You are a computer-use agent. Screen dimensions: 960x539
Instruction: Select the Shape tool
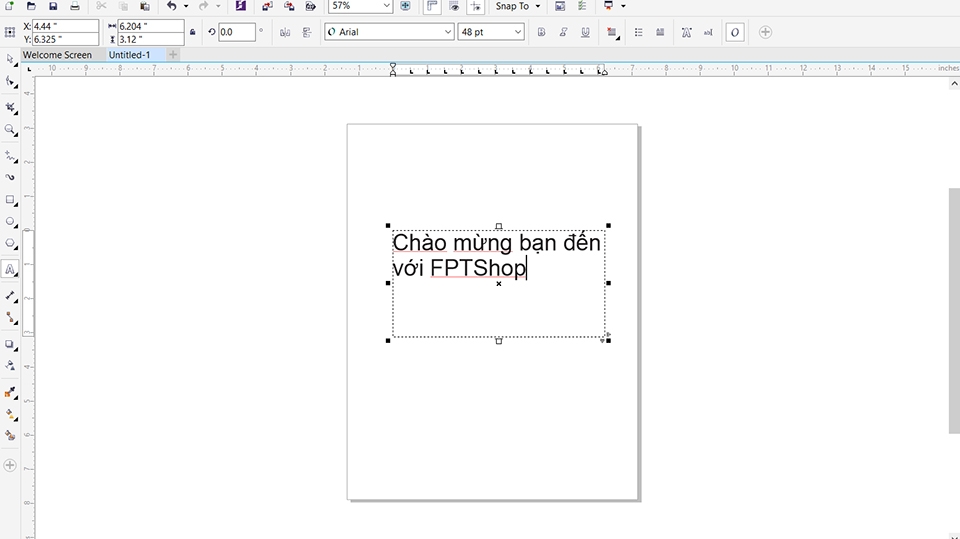pos(10,81)
